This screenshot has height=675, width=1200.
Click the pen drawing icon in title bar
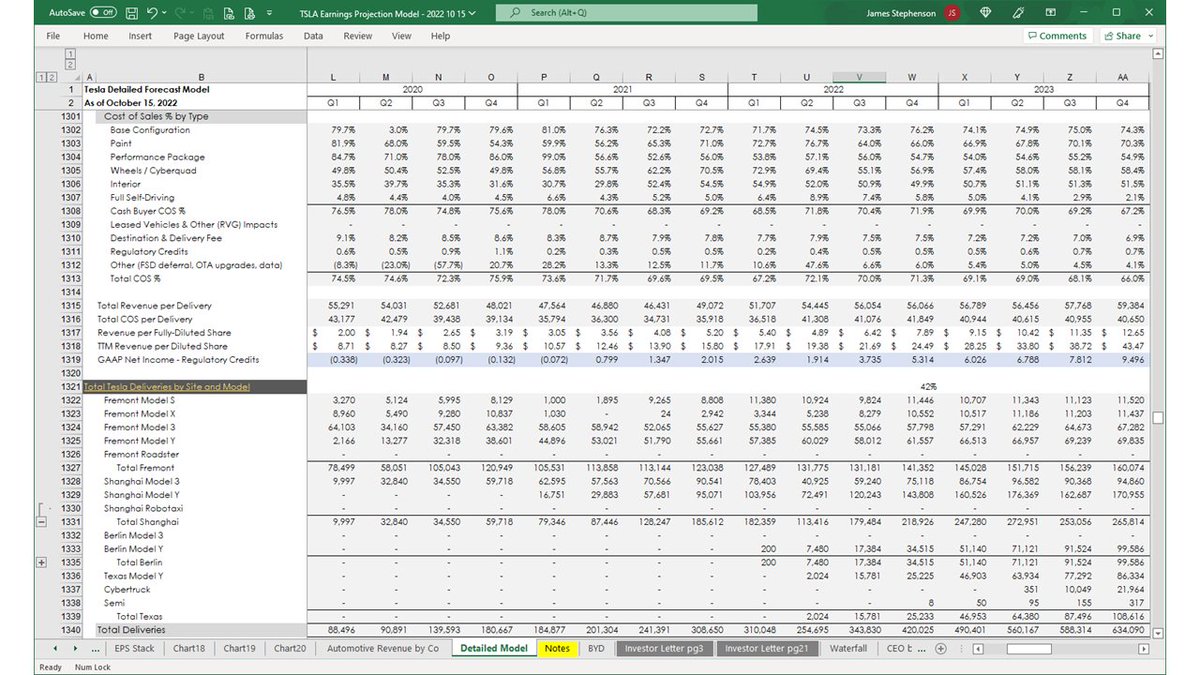click(x=1018, y=13)
